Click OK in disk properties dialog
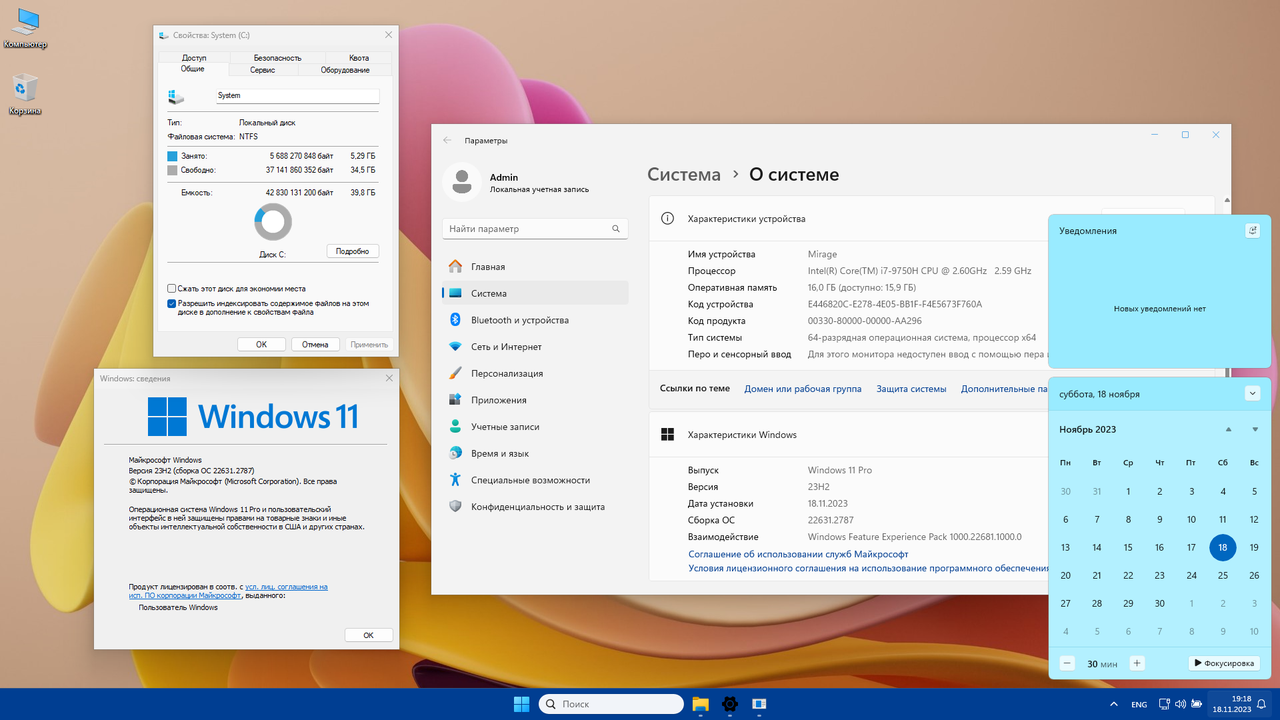Image resolution: width=1280 pixels, height=720 pixels. click(x=261, y=344)
